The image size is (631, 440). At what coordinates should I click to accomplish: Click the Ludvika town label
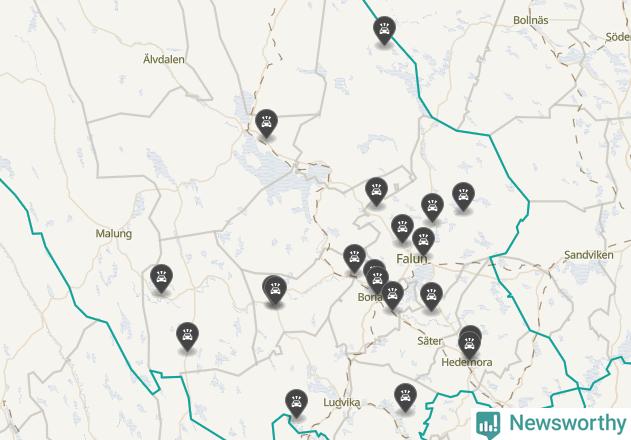[341, 402]
